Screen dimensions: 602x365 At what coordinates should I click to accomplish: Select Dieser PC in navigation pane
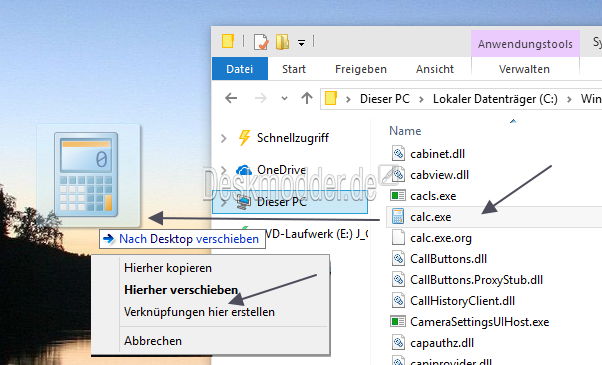point(290,202)
